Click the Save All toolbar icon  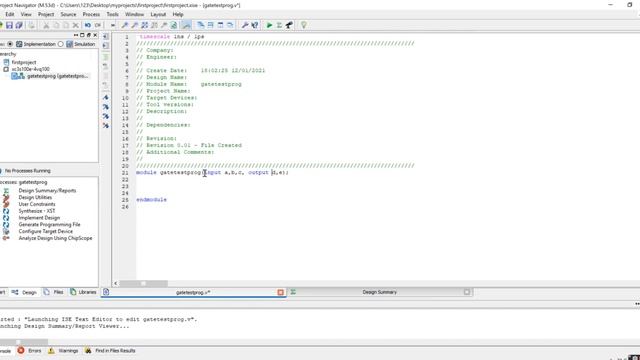[19, 25]
